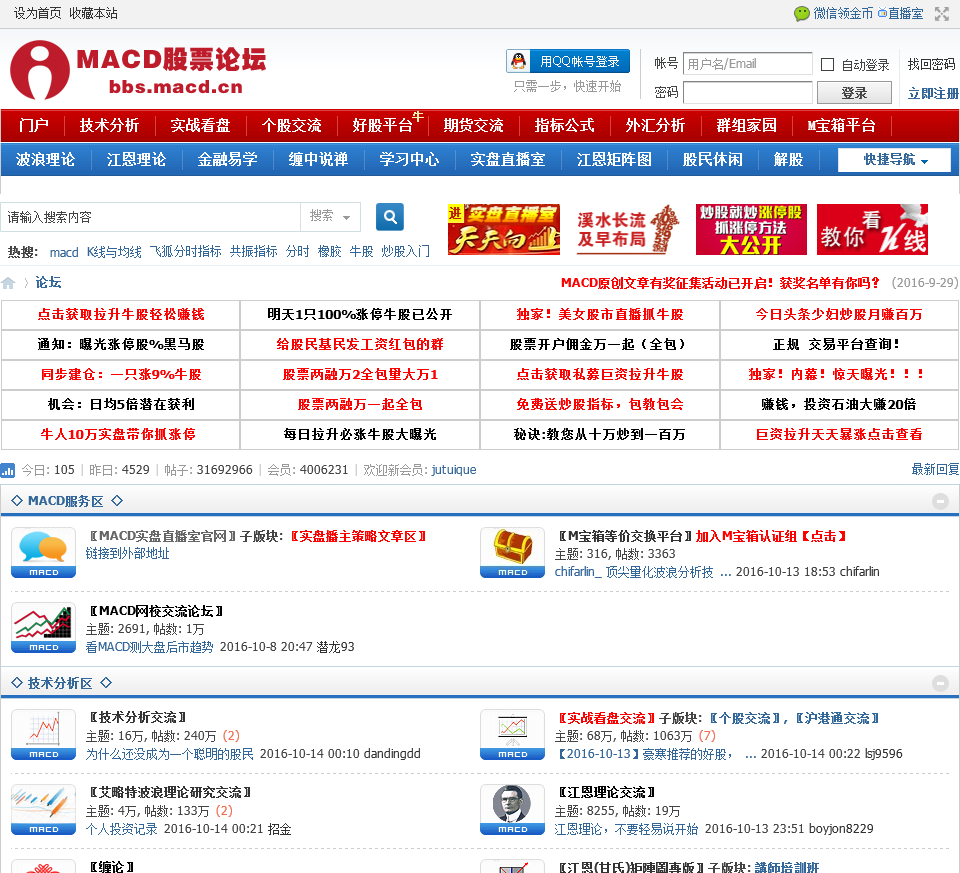Click the MACD股票论坛 site logo

pyautogui.click(x=138, y=70)
